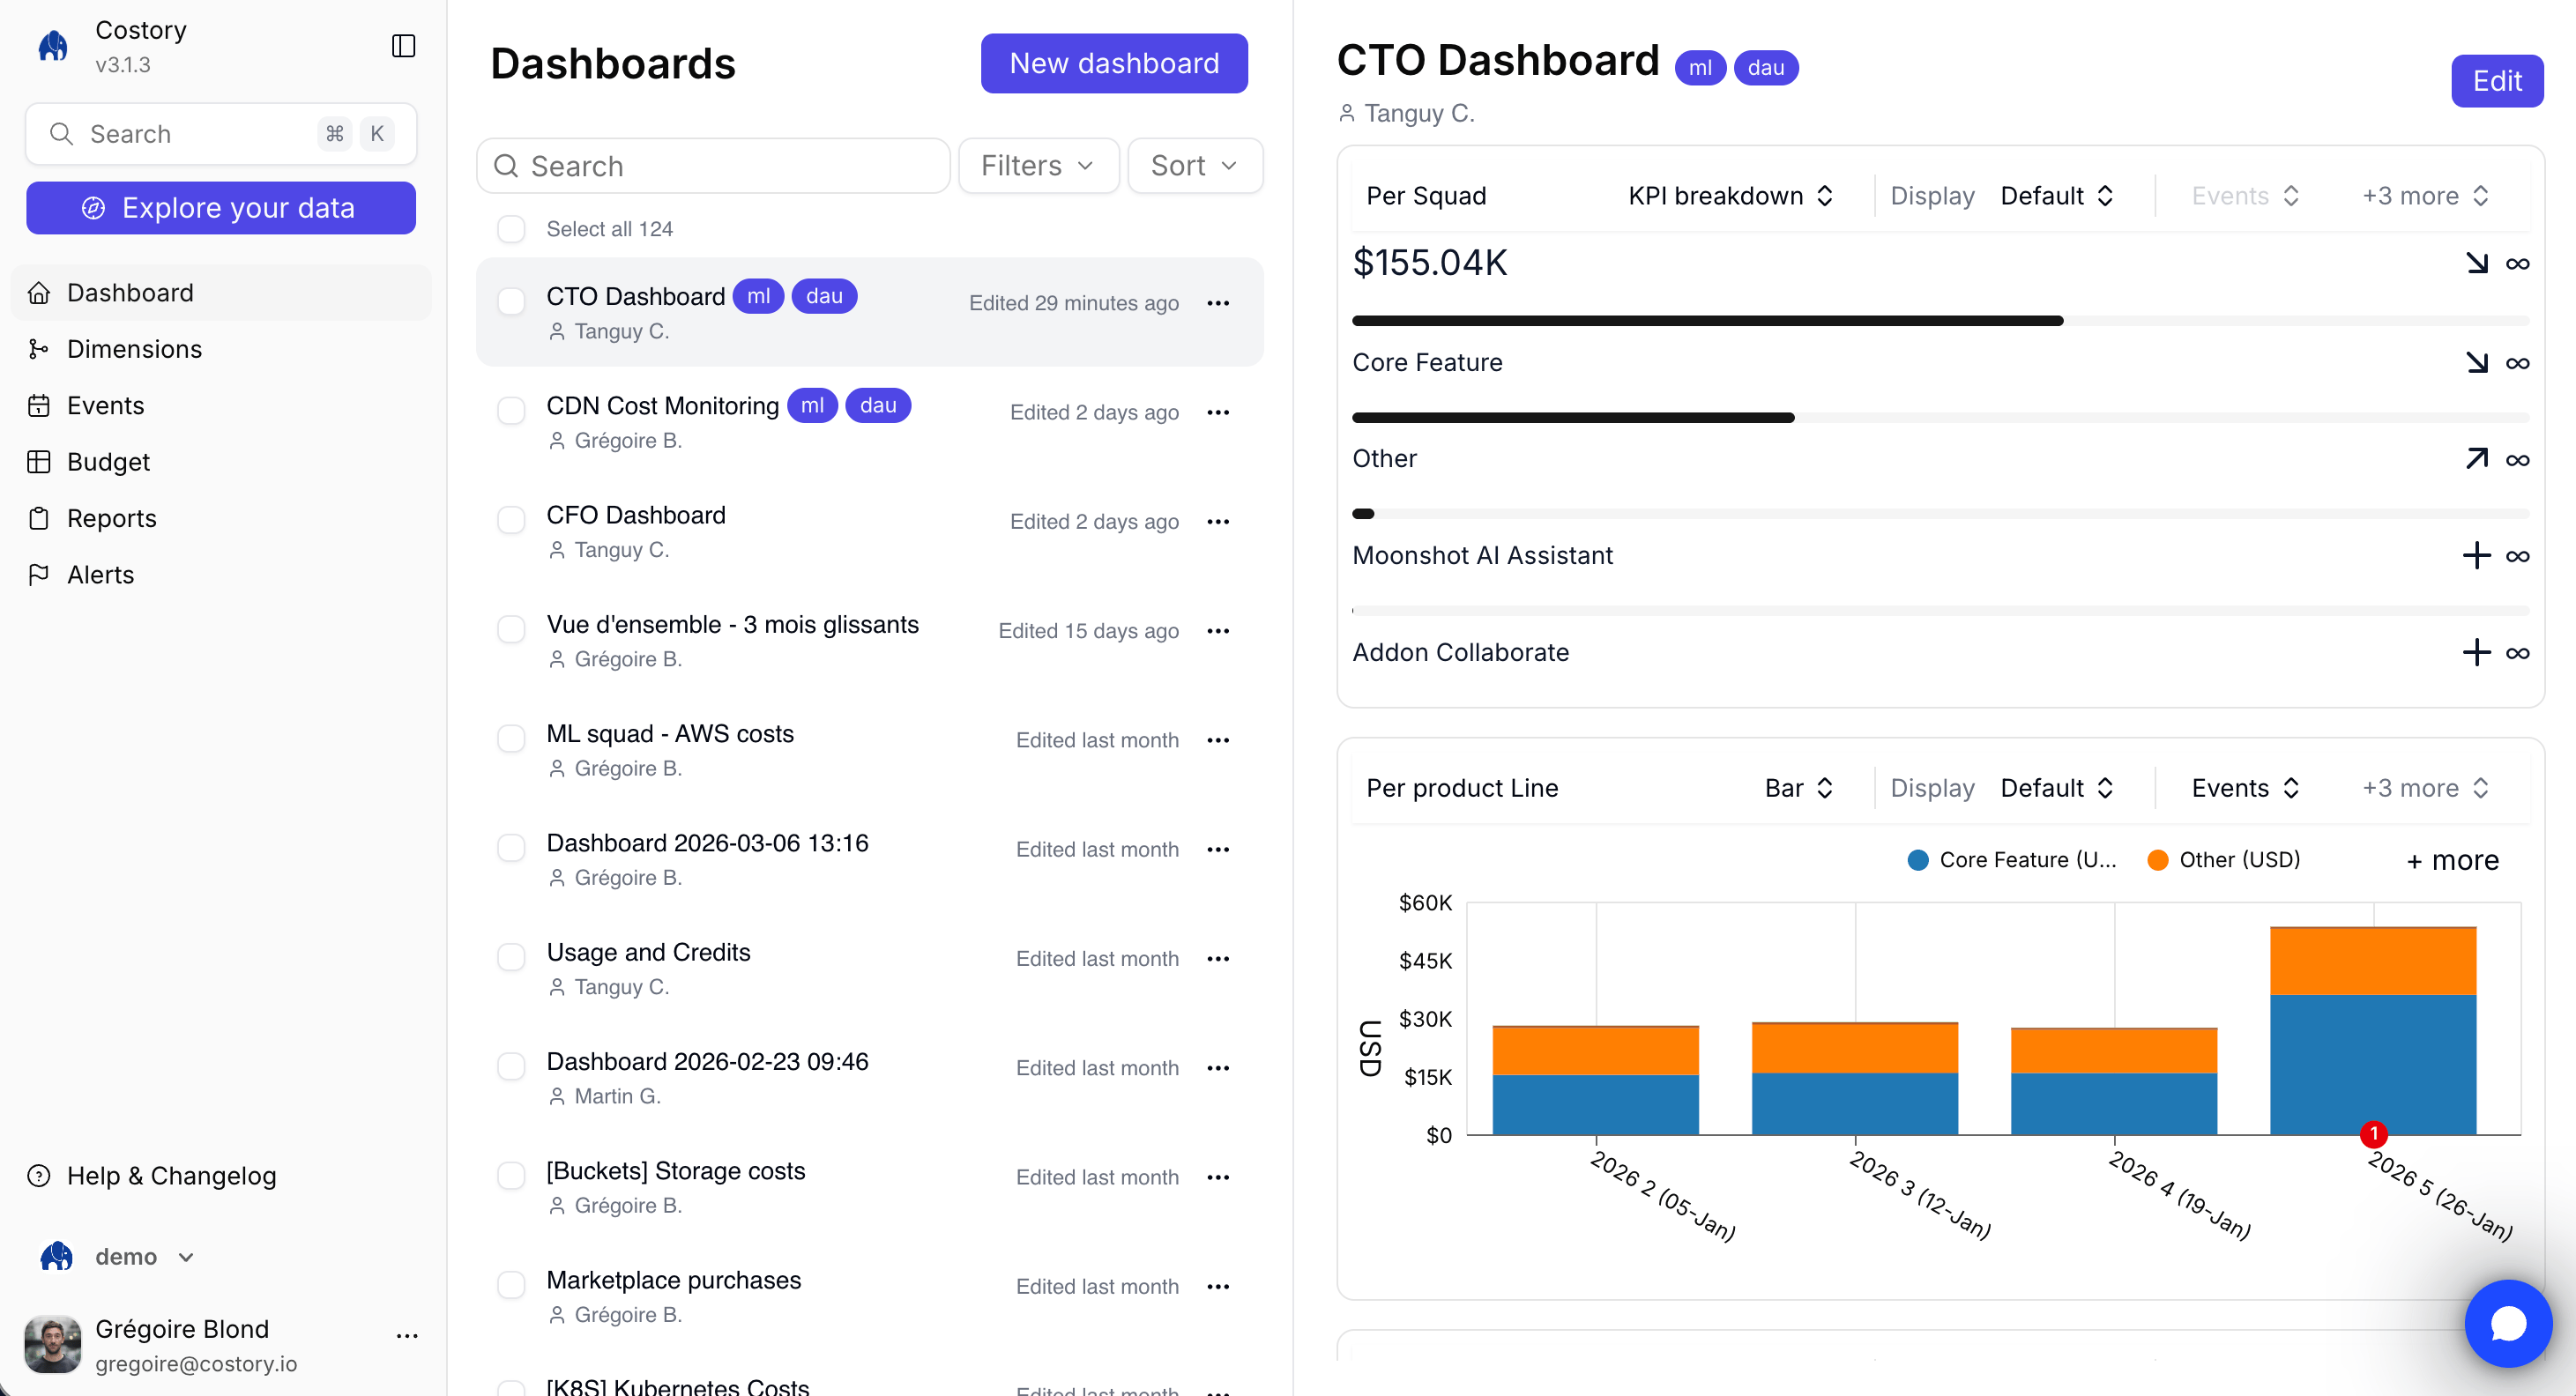Open more options for [Buckets] Storage costs
This screenshot has height=1396, width=2576.
click(1218, 1177)
